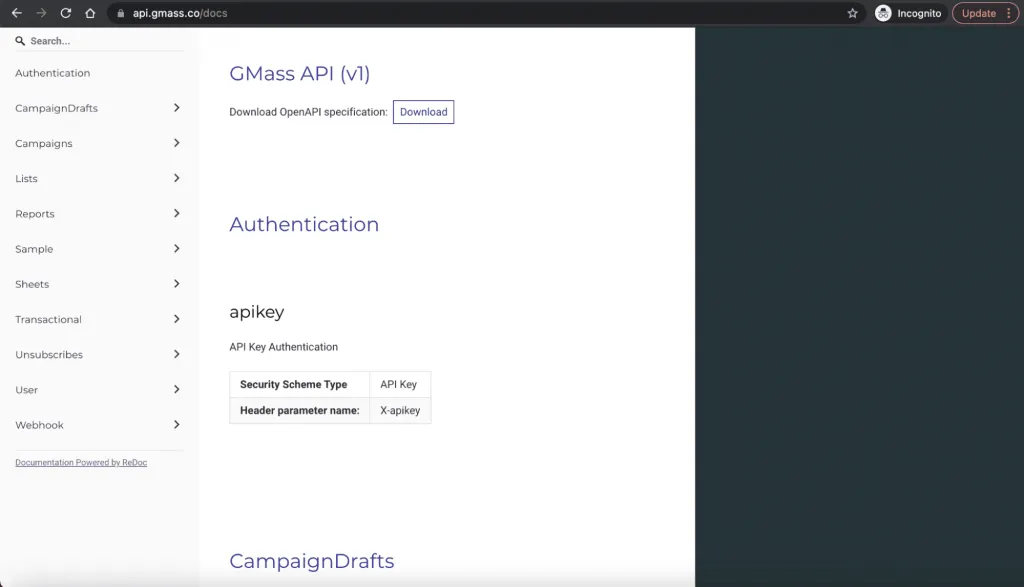Select Sheets in the sidebar
Screen dimensions: 1024x587
click(x=32, y=284)
